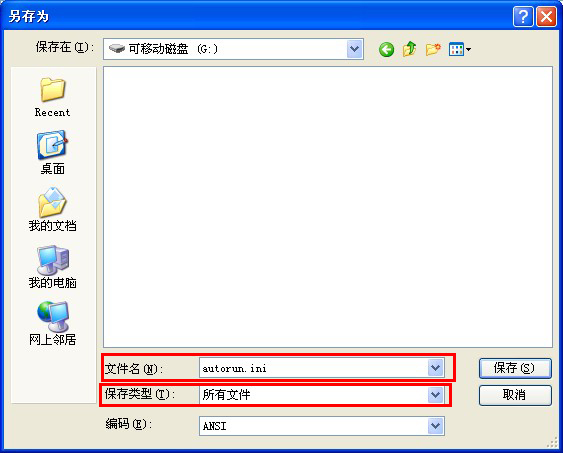This screenshot has width=563, height=453.
Task: Open the Recent places folder
Action: (52, 97)
